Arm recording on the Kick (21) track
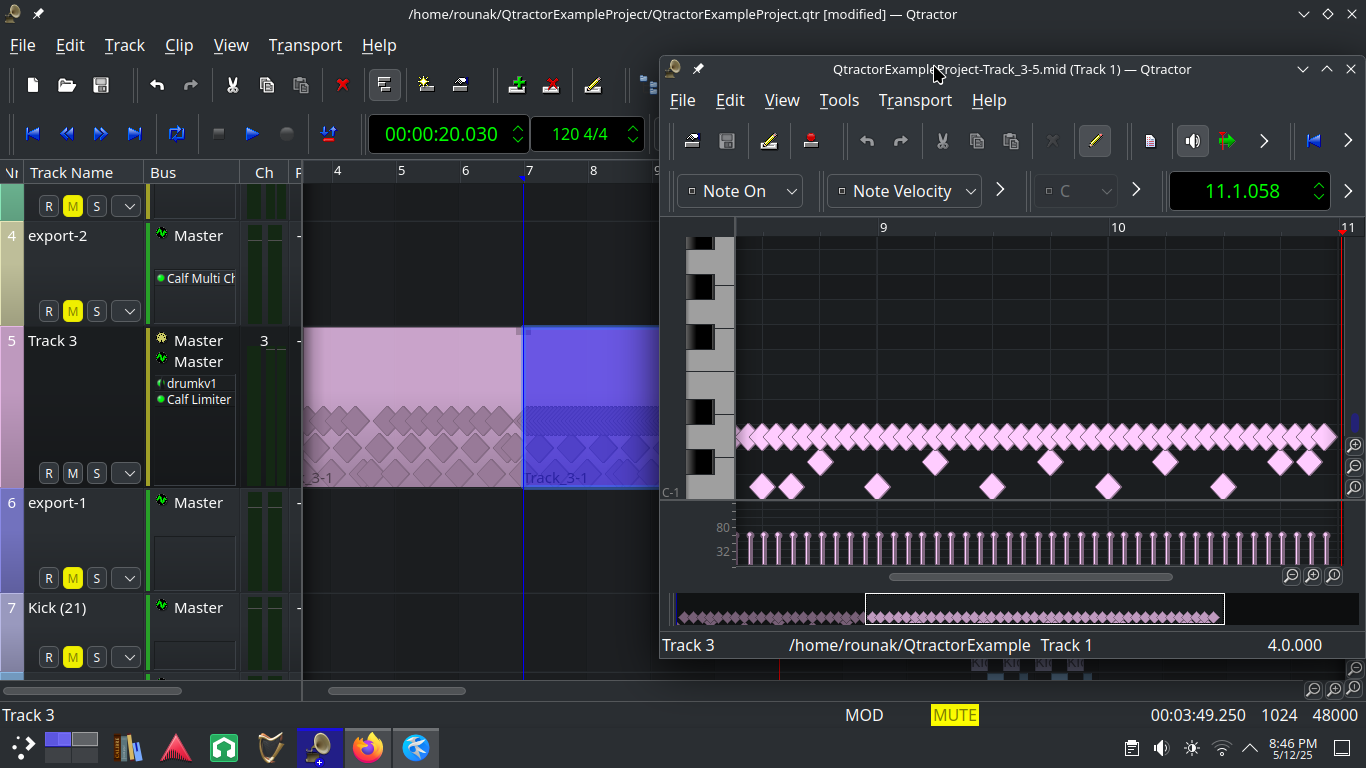The image size is (1366, 768). tap(49, 657)
